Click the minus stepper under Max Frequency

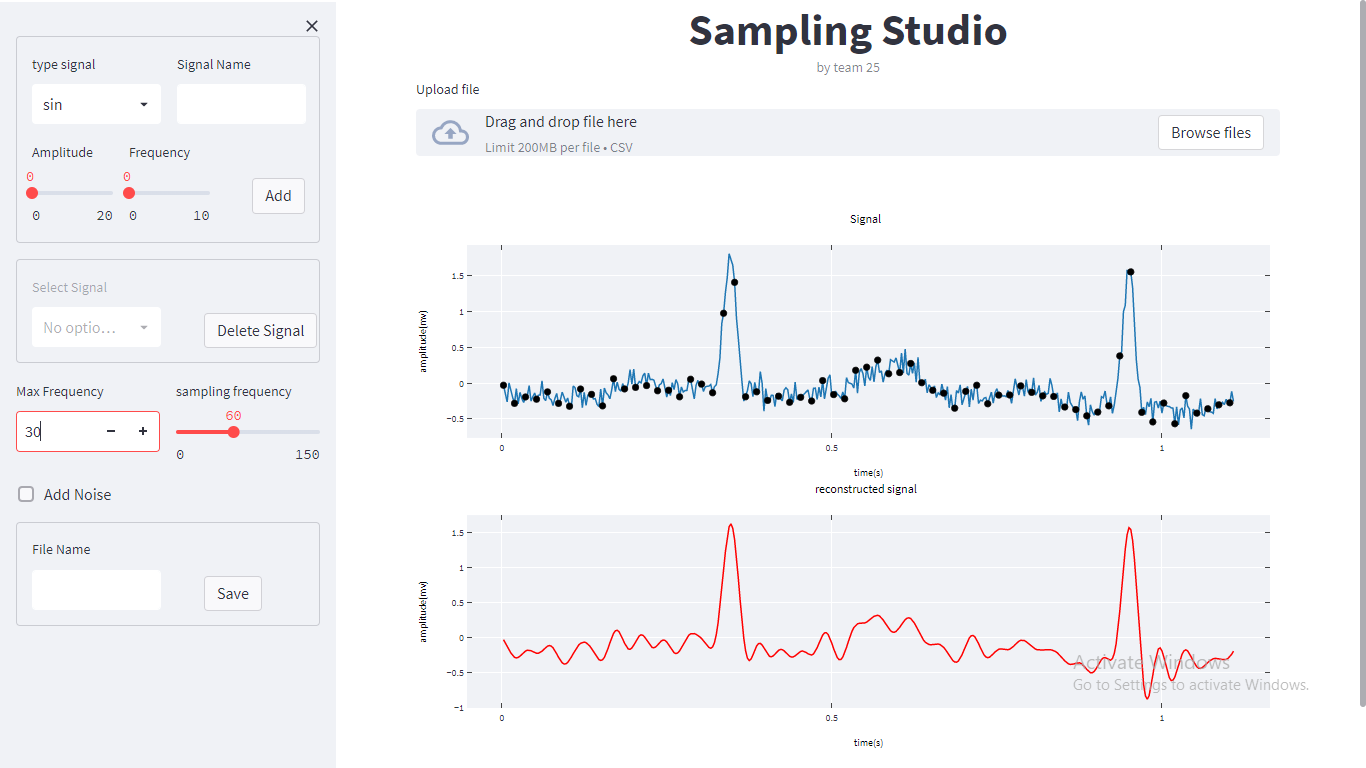click(x=110, y=431)
